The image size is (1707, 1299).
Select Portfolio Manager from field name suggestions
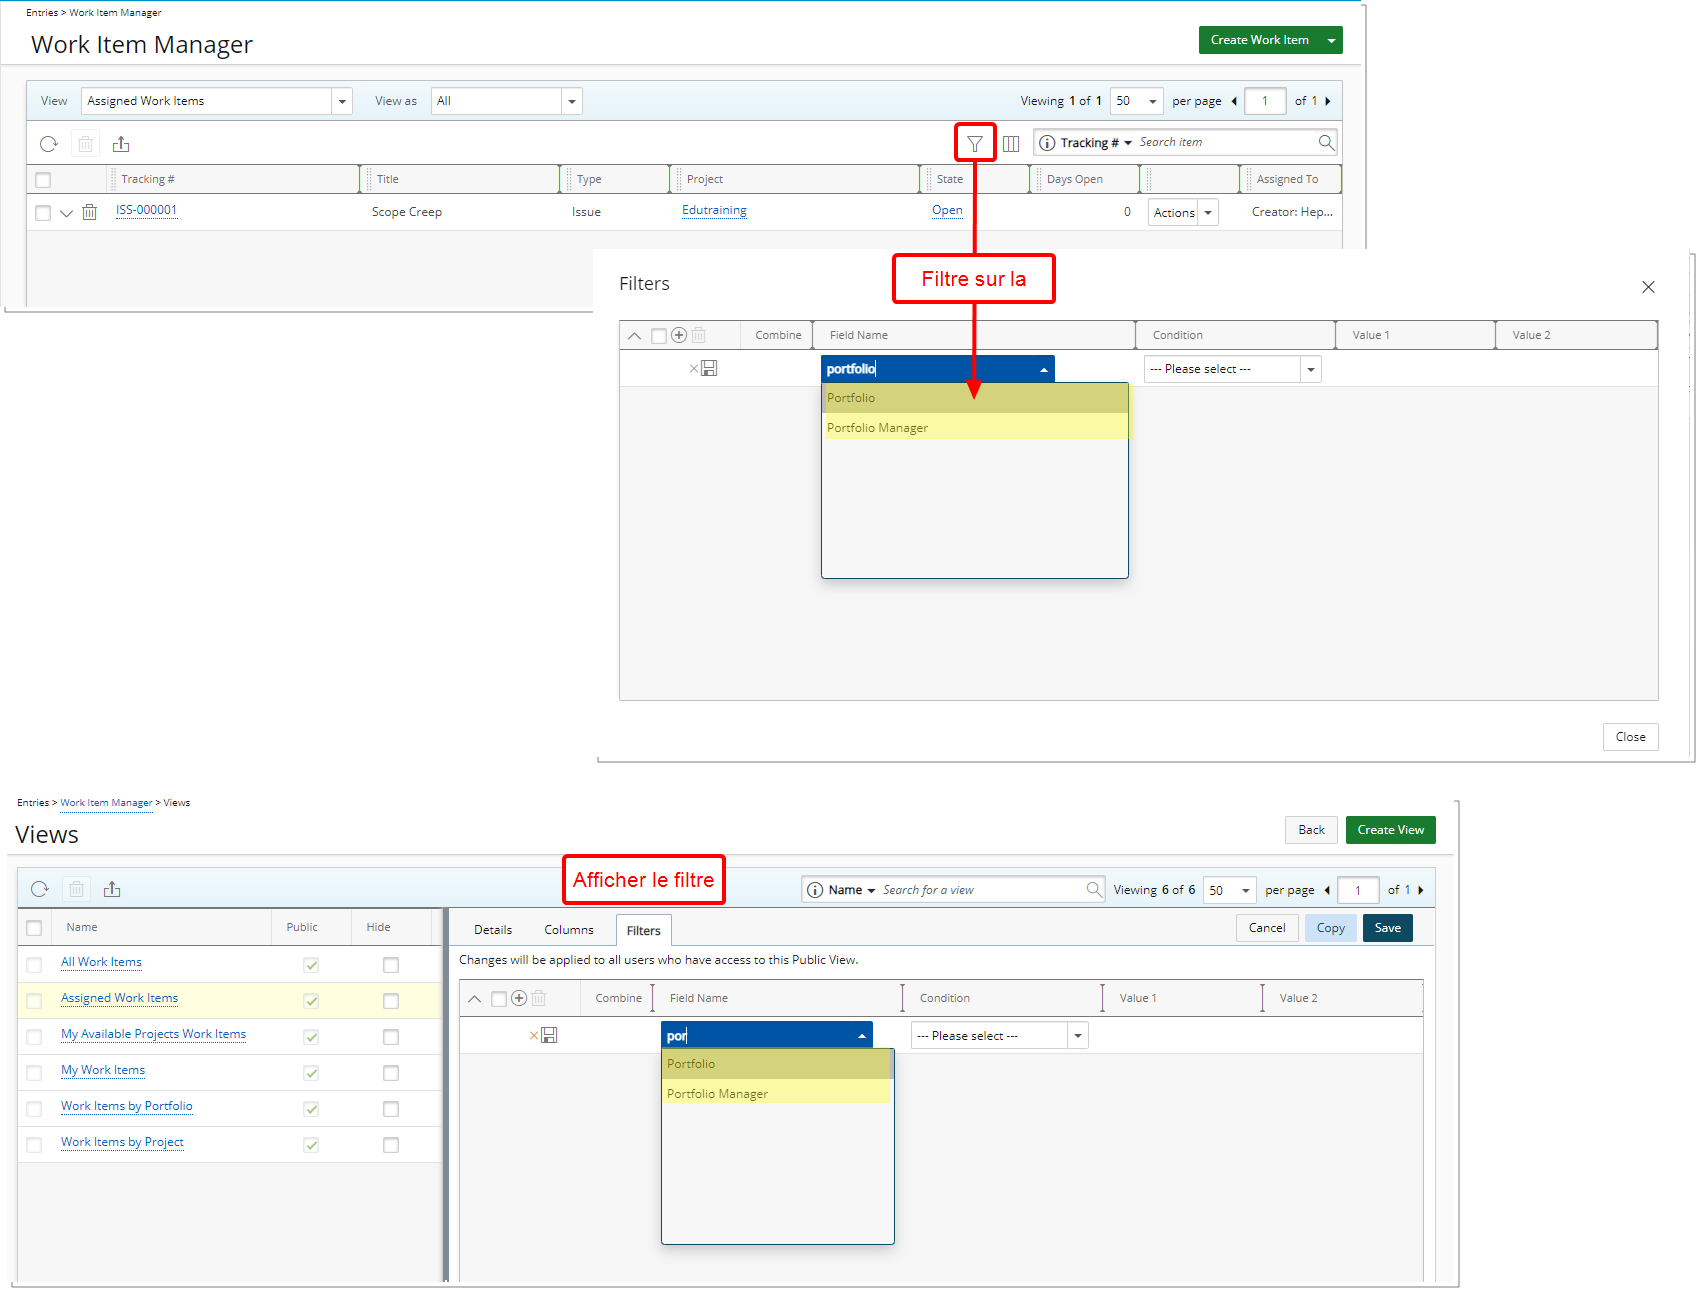(x=877, y=427)
